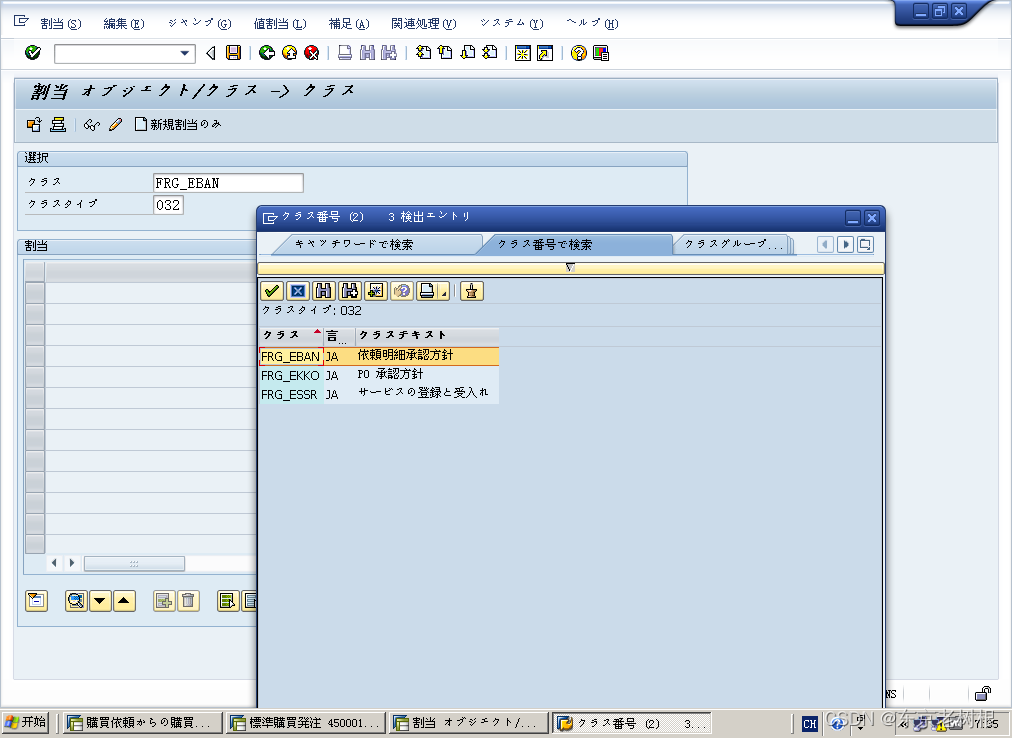This screenshot has width=1012, height=738.
Task: Click the クラス input field showing FRG_EBAN
Action: click(227, 182)
